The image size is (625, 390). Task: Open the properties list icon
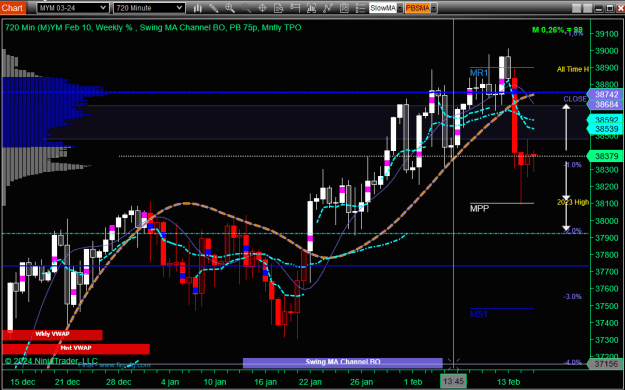tap(360, 8)
